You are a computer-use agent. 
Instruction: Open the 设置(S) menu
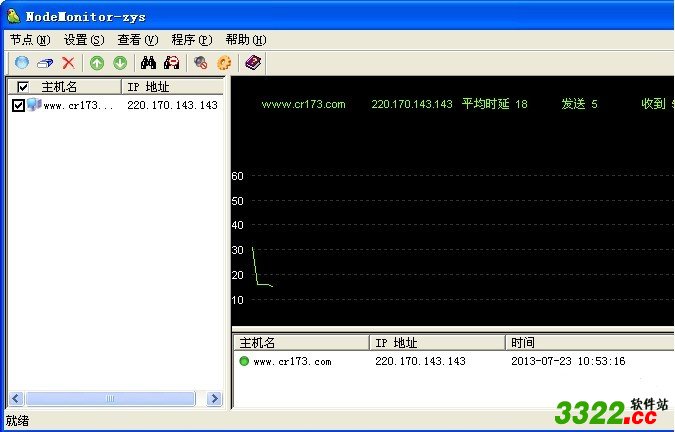tap(84, 40)
